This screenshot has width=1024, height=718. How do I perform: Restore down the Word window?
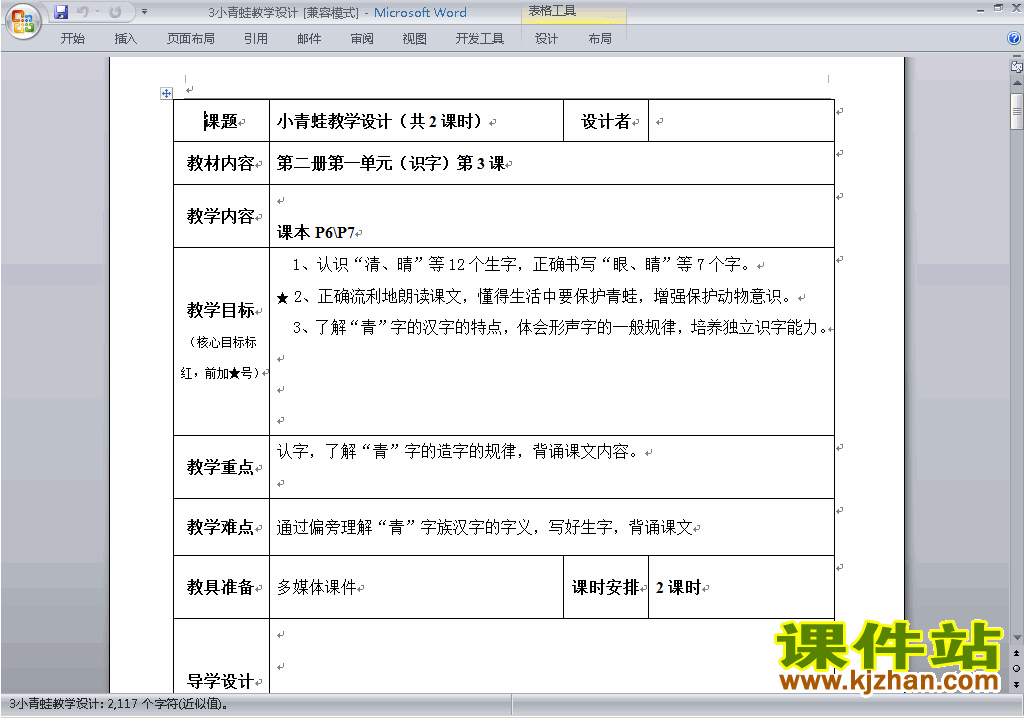click(x=998, y=8)
